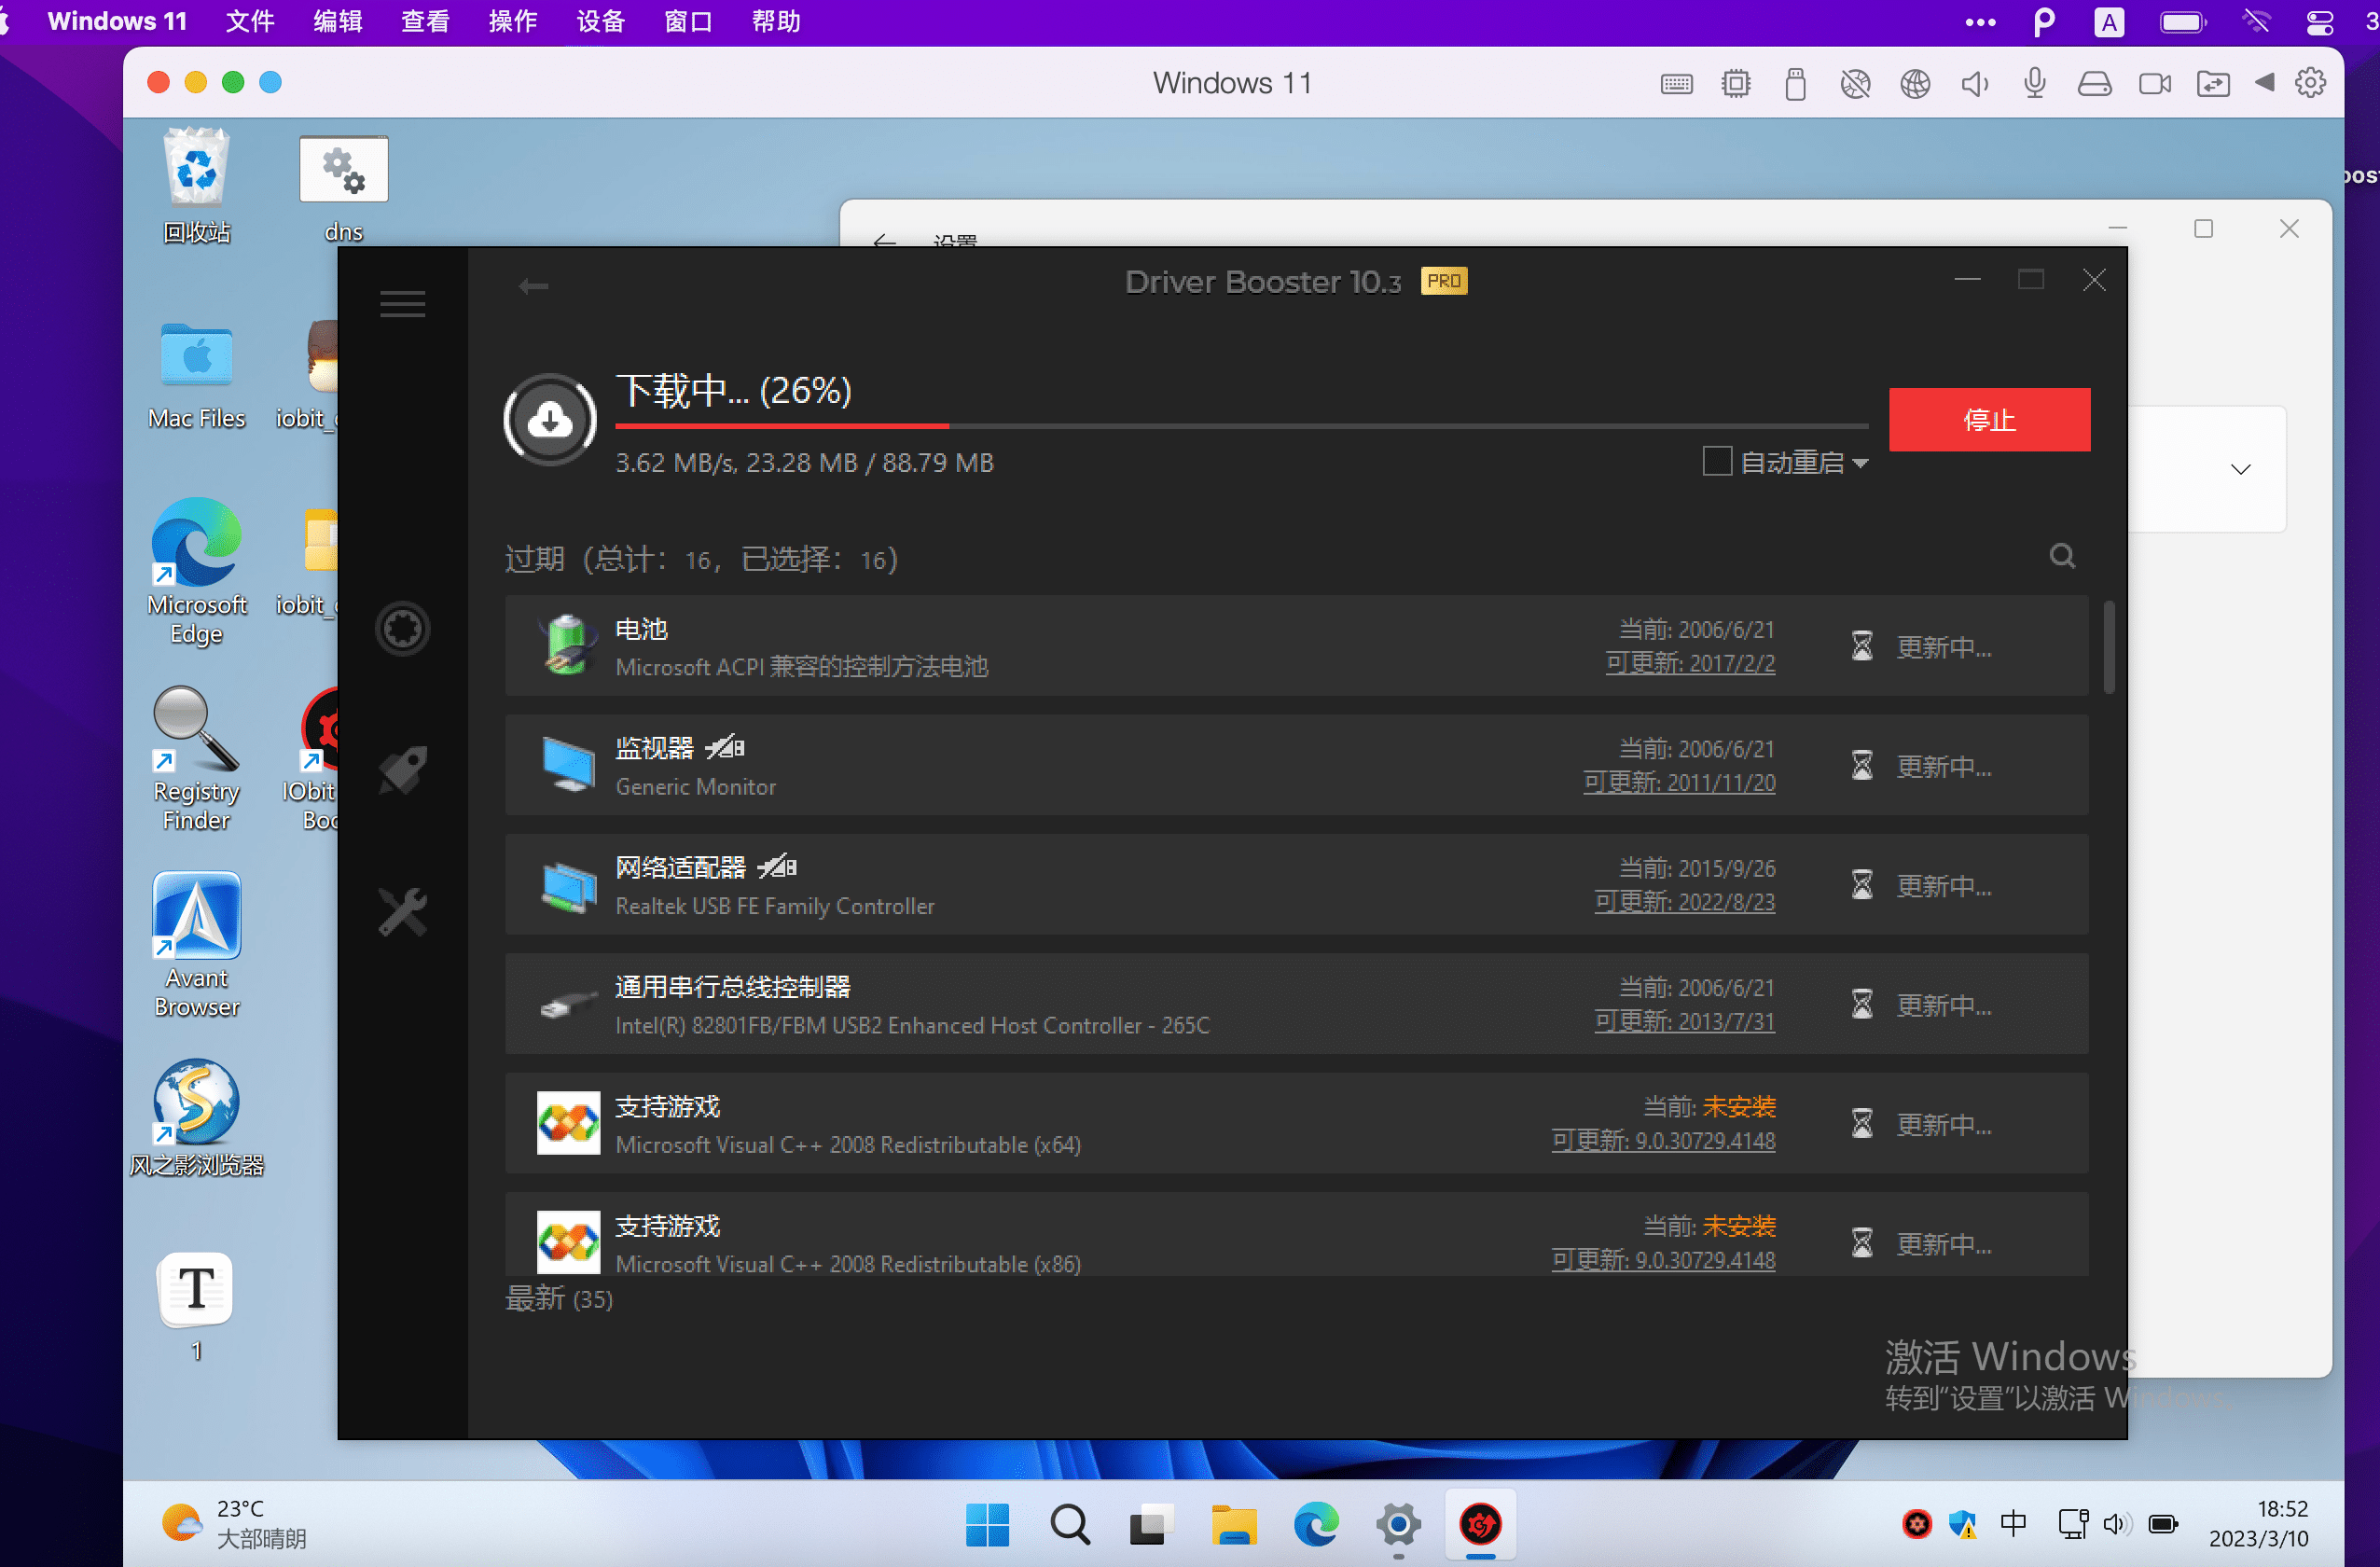Open the Scan circular sidebar icon
The width and height of the screenshot is (2380, 1567).
coord(402,629)
